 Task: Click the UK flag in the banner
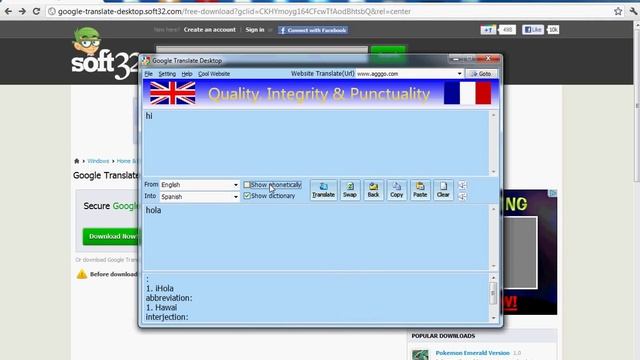(173, 93)
